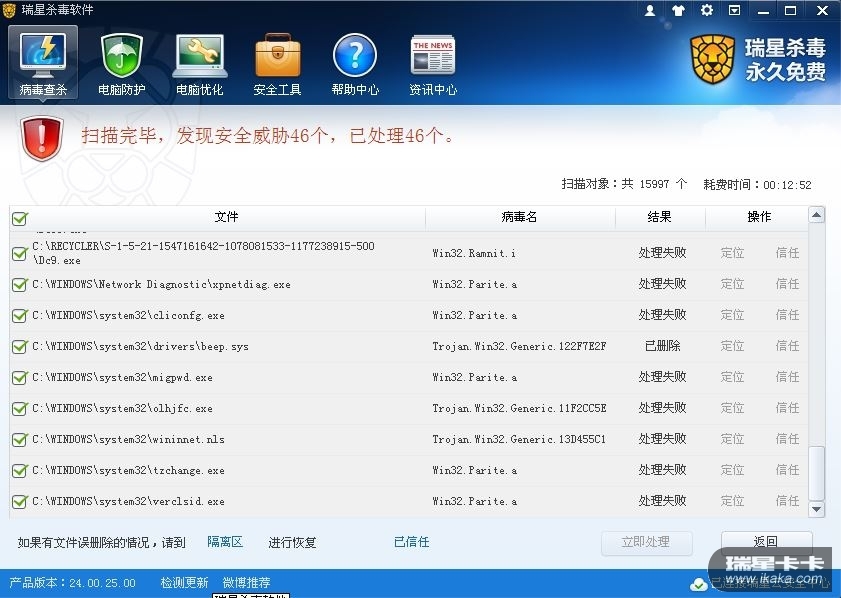Click the 病毒名 column header
This screenshot has width=841, height=598.
pos(519,217)
